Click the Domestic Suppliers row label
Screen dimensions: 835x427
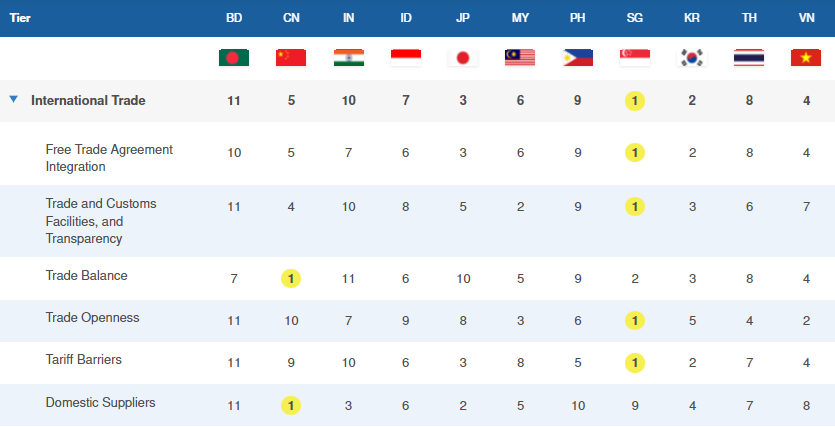[100, 403]
